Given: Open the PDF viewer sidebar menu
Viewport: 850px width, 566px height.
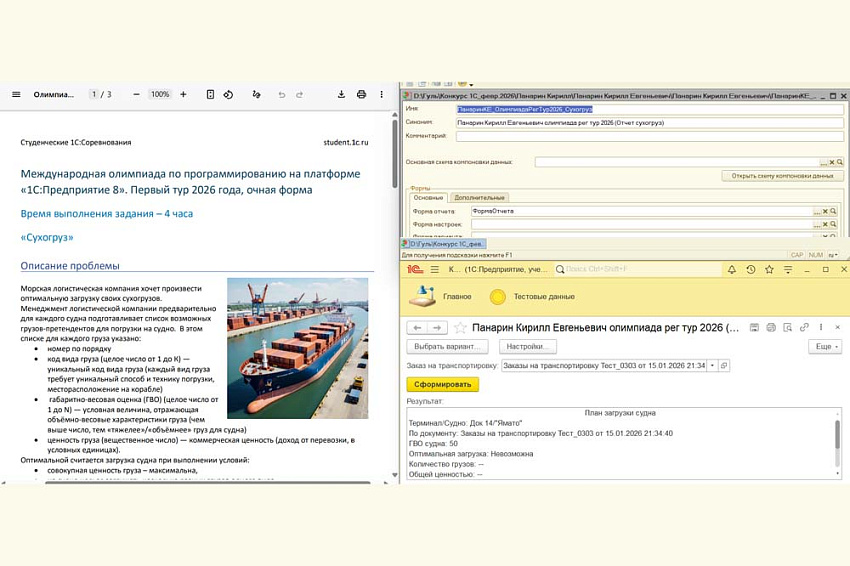Looking at the screenshot, I should [x=16, y=94].
